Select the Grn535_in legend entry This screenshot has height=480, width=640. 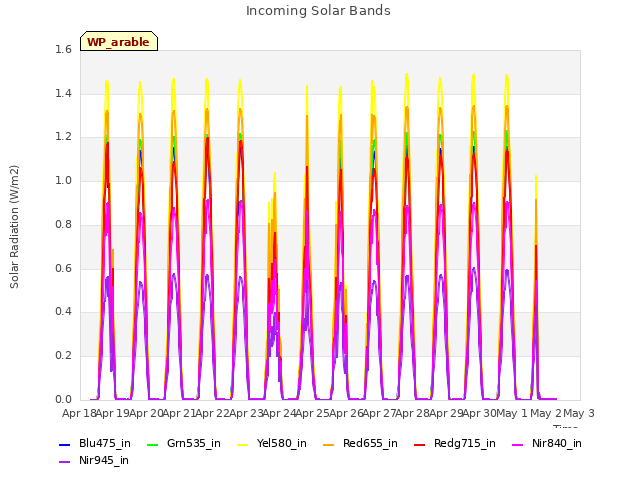184,443
